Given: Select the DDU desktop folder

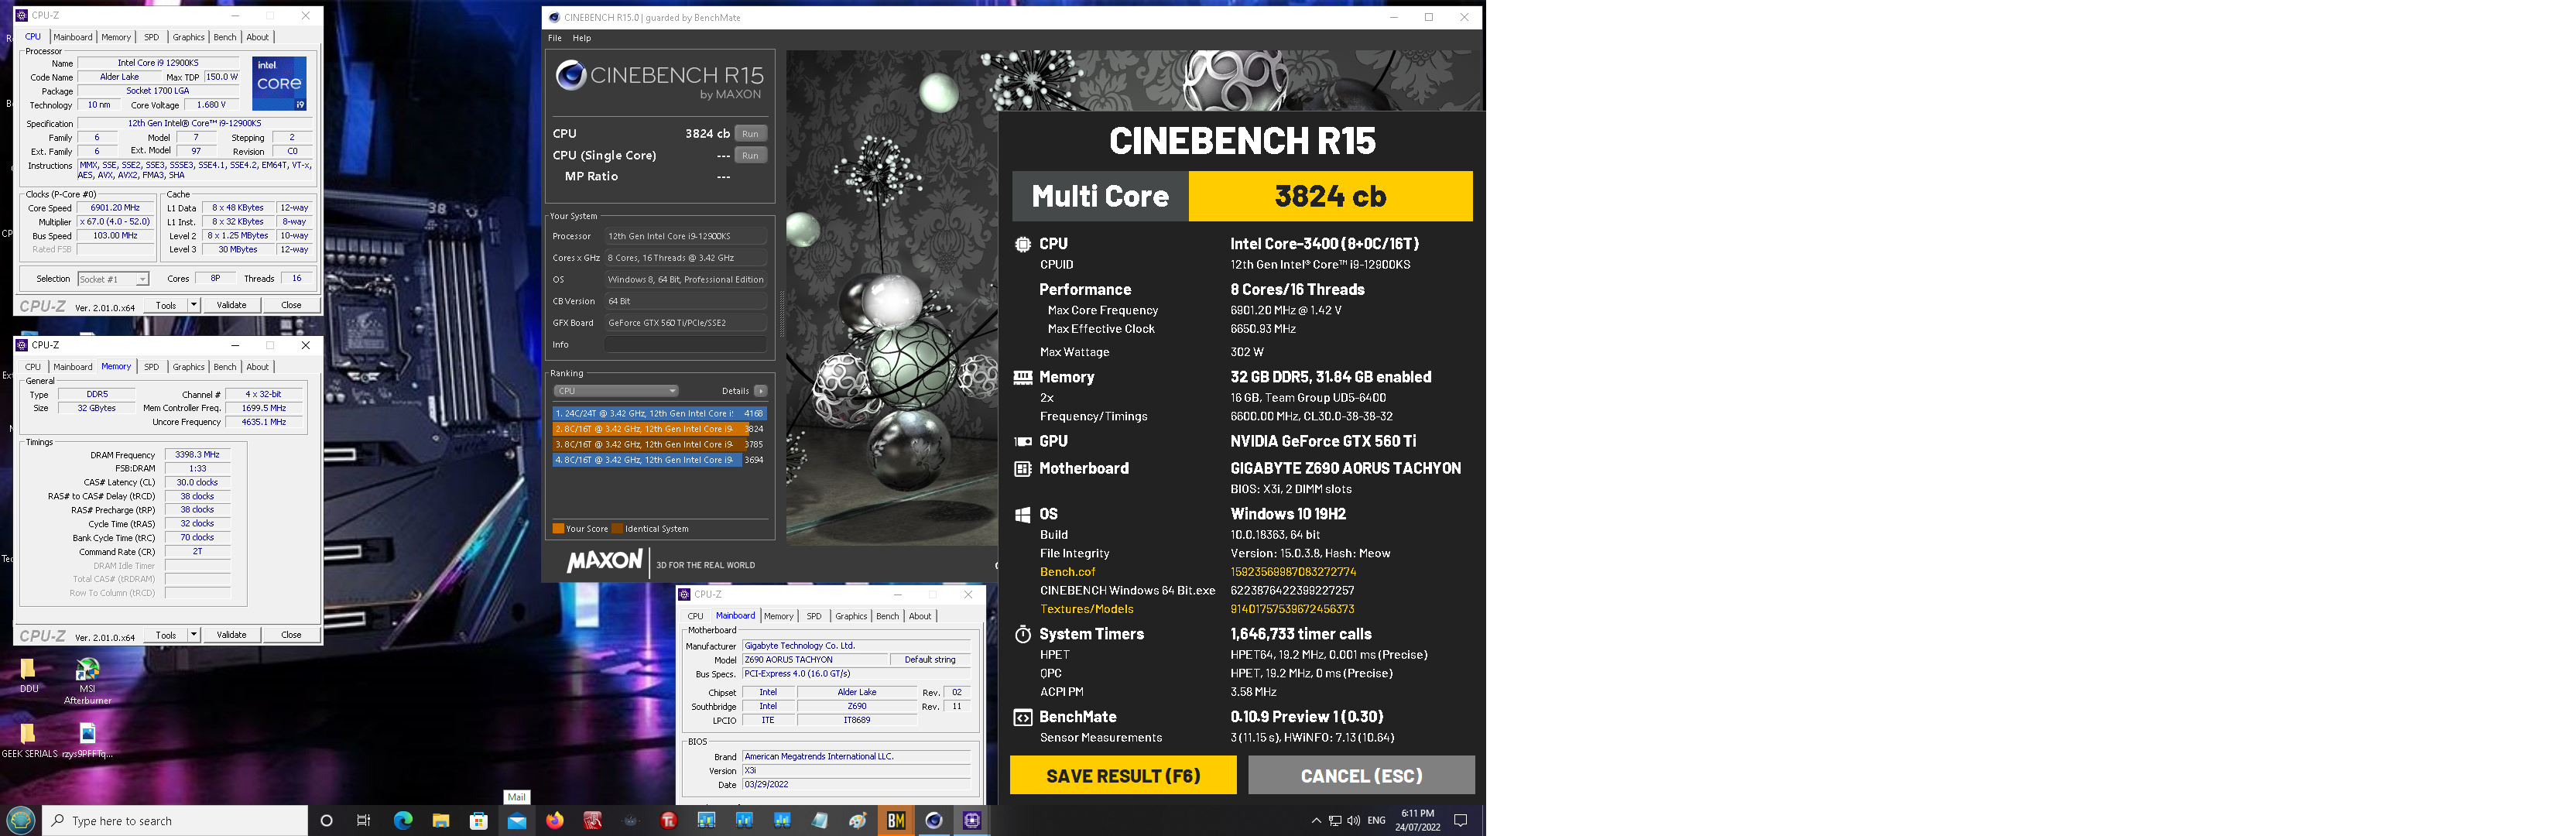Looking at the screenshot, I should coord(29,676).
